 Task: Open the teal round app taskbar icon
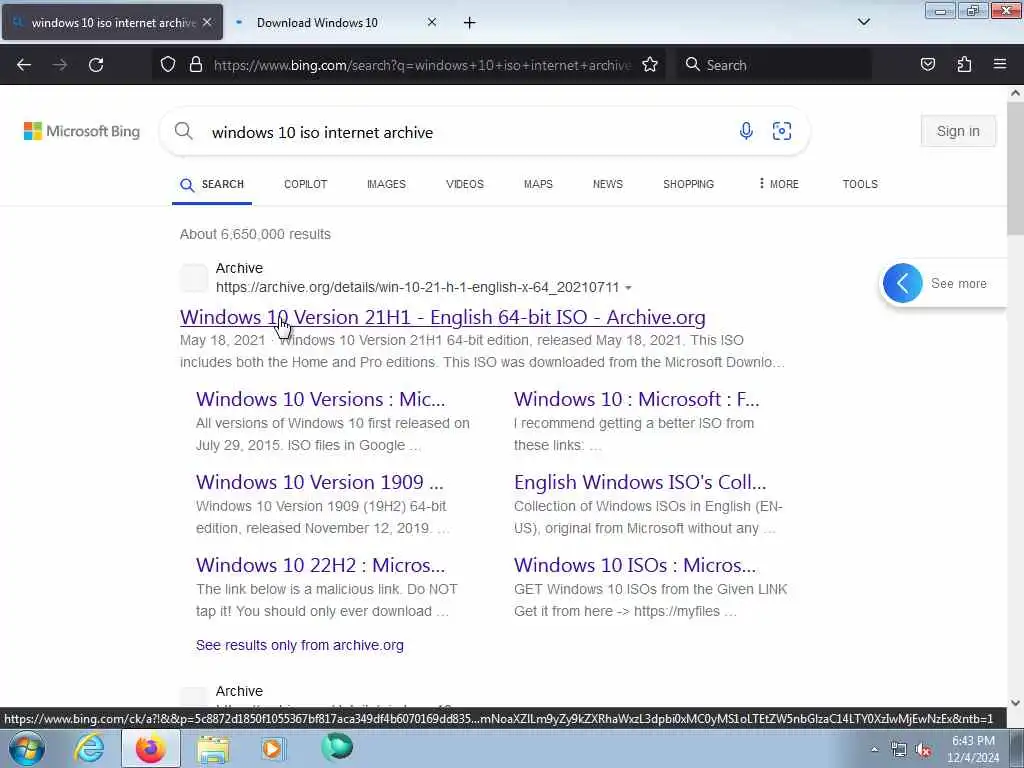337,747
